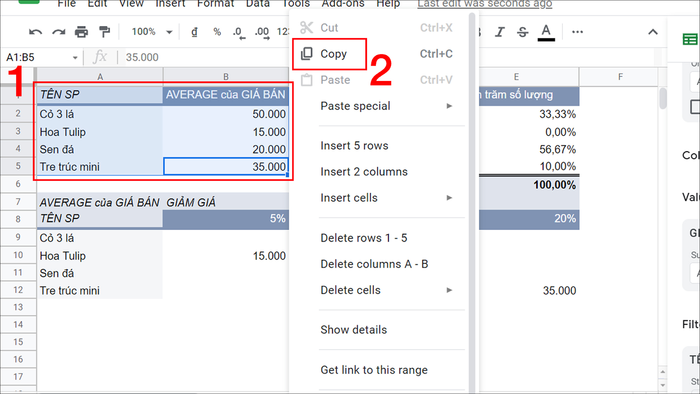Open the Data menu
Viewport: 700px width, 394px height.
(x=258, y=4)
